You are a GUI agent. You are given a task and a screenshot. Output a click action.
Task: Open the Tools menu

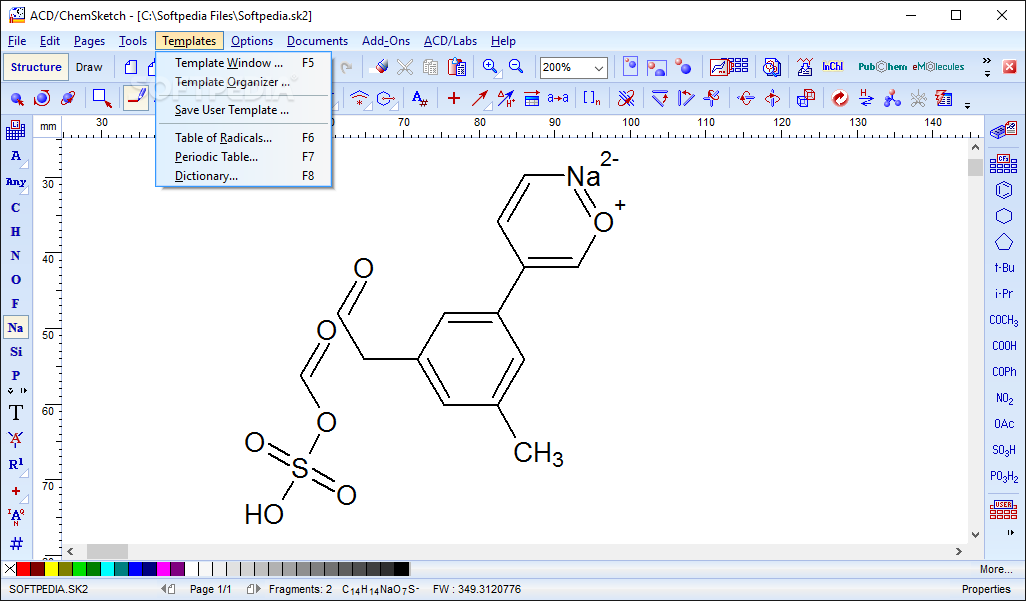pos(133,41)
